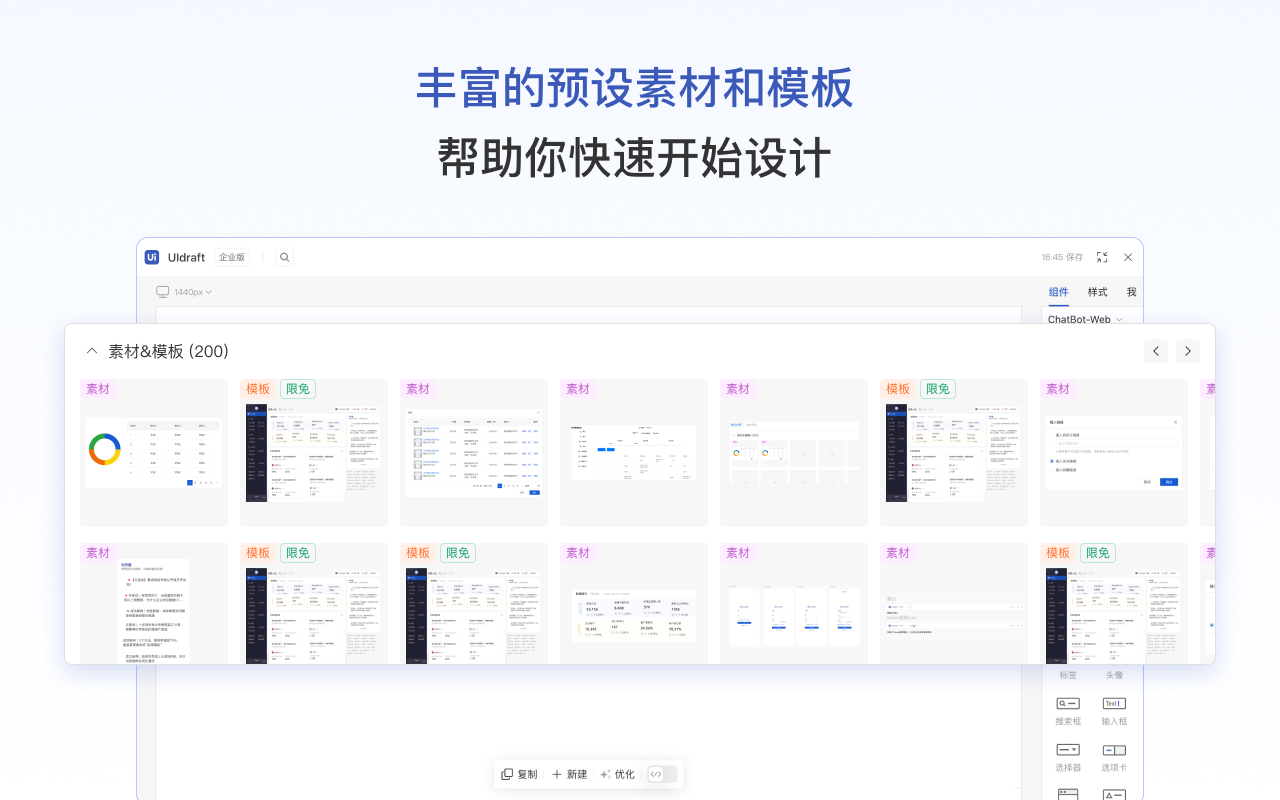Select the paginated table with image rows thumbnail
The height and width of the screenshot is (800, 1280).
point(474,453)
